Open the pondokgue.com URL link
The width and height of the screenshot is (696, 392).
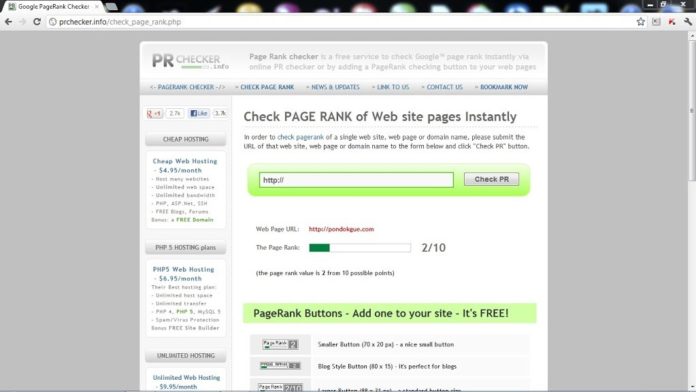(341, 229)
